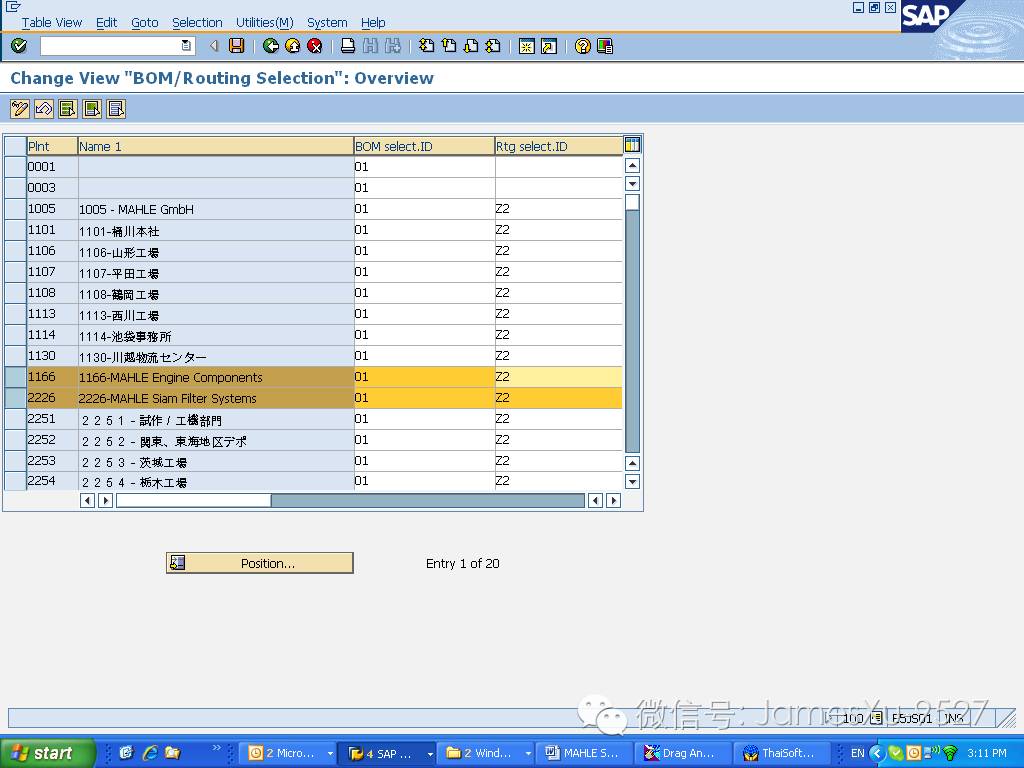Image resolution: width=1024 pixels, height=768 pixels.
Task: Expand the grouped 4 SAP taskbar dropdown
Action: (430, 753)
